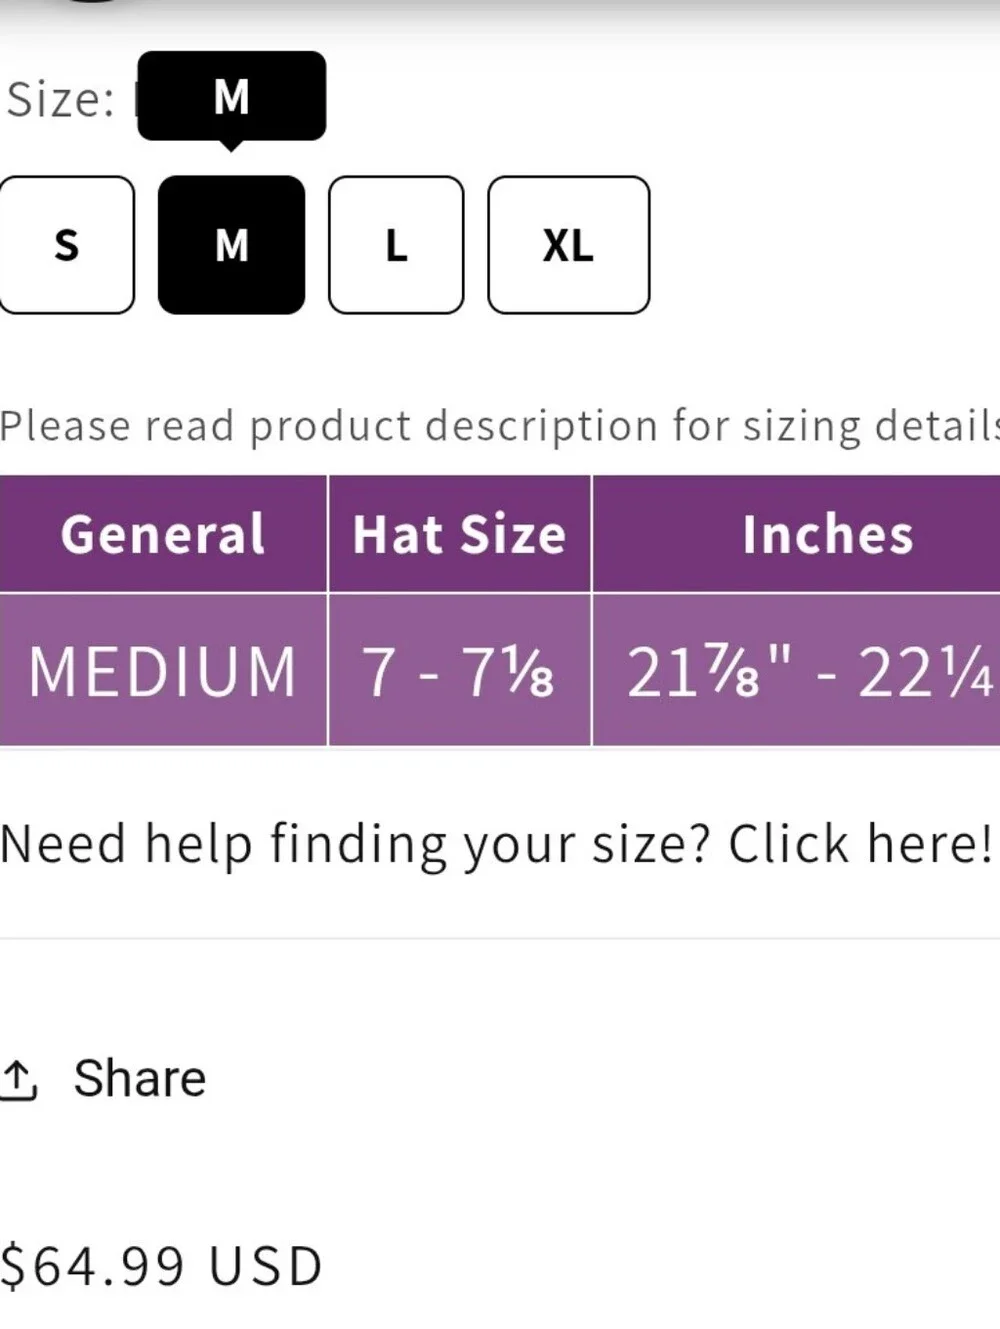Open the 'Need help finding your size' link
Screen dimensions: 1000x1329
point(496,845)
